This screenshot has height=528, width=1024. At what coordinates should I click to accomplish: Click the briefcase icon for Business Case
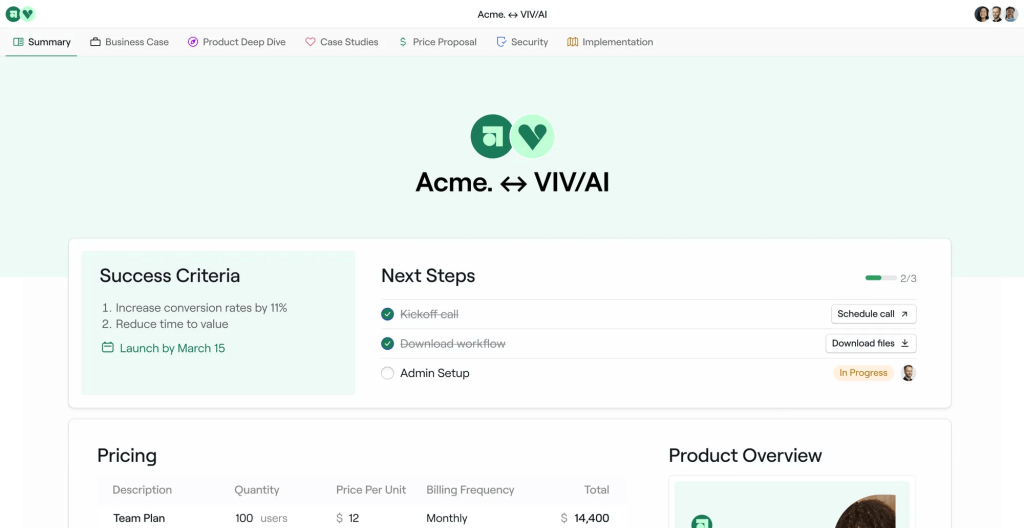coord(95,42)
